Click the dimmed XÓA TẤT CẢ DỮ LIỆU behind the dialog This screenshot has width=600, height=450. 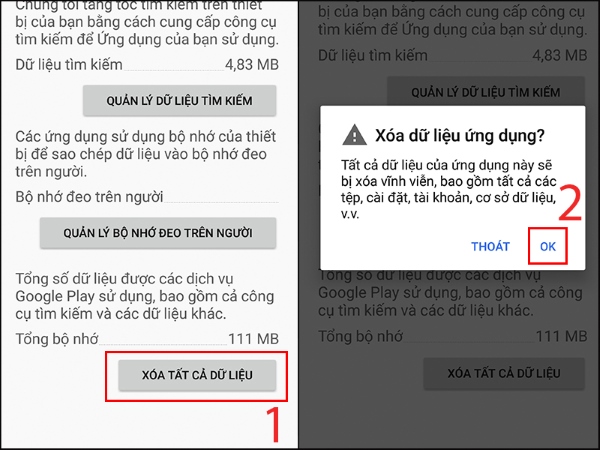504,373
